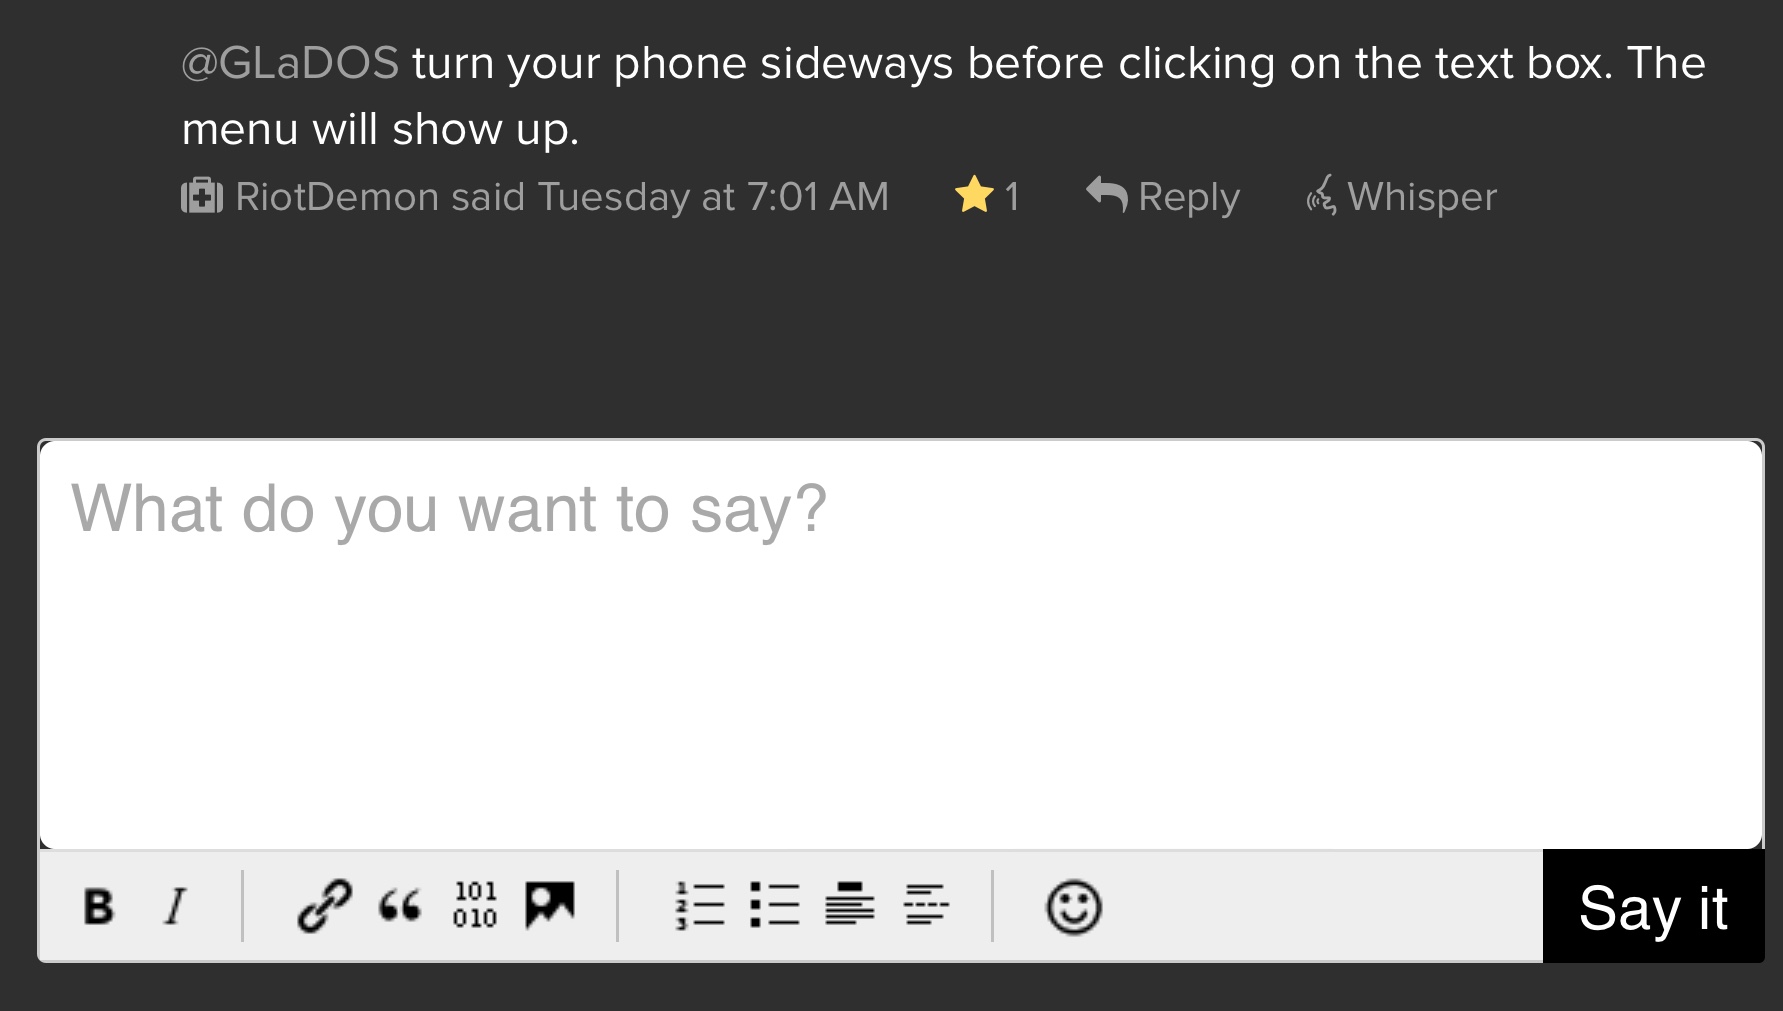
Task: Start a numbered list
Action: pyautogui.click(x=700, y=906)
